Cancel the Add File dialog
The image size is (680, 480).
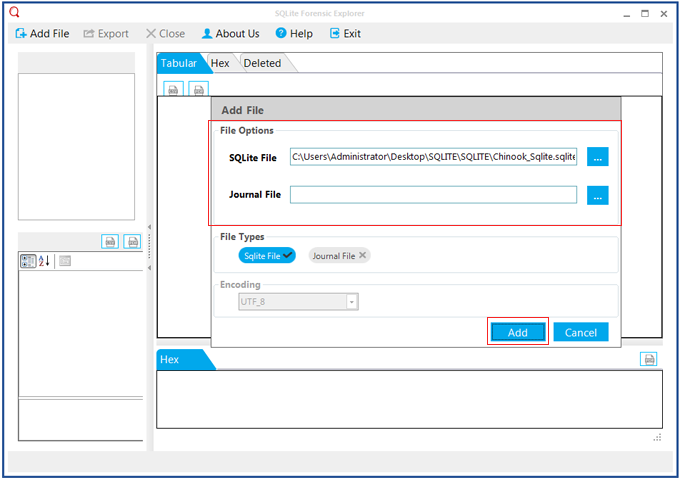point(580,332)
